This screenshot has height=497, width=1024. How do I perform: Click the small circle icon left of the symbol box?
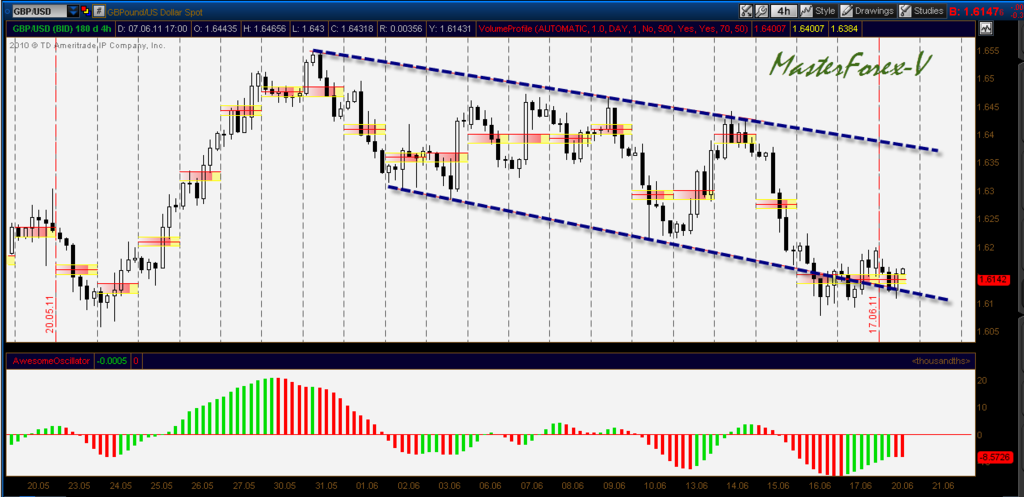point(9,11)
